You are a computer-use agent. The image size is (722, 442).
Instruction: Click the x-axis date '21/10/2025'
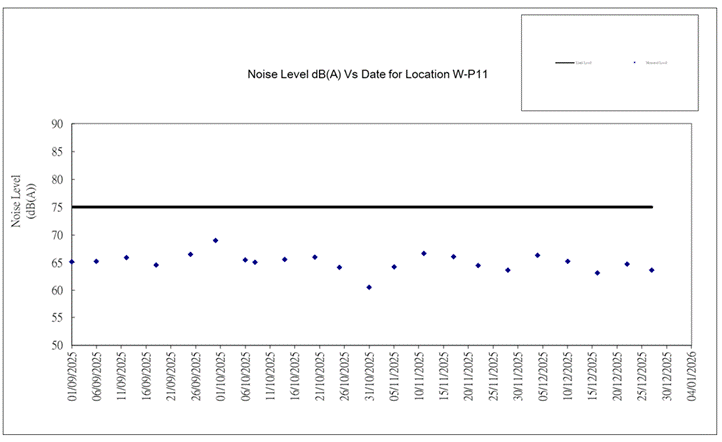pyautogui.click(x=320, y=376)
